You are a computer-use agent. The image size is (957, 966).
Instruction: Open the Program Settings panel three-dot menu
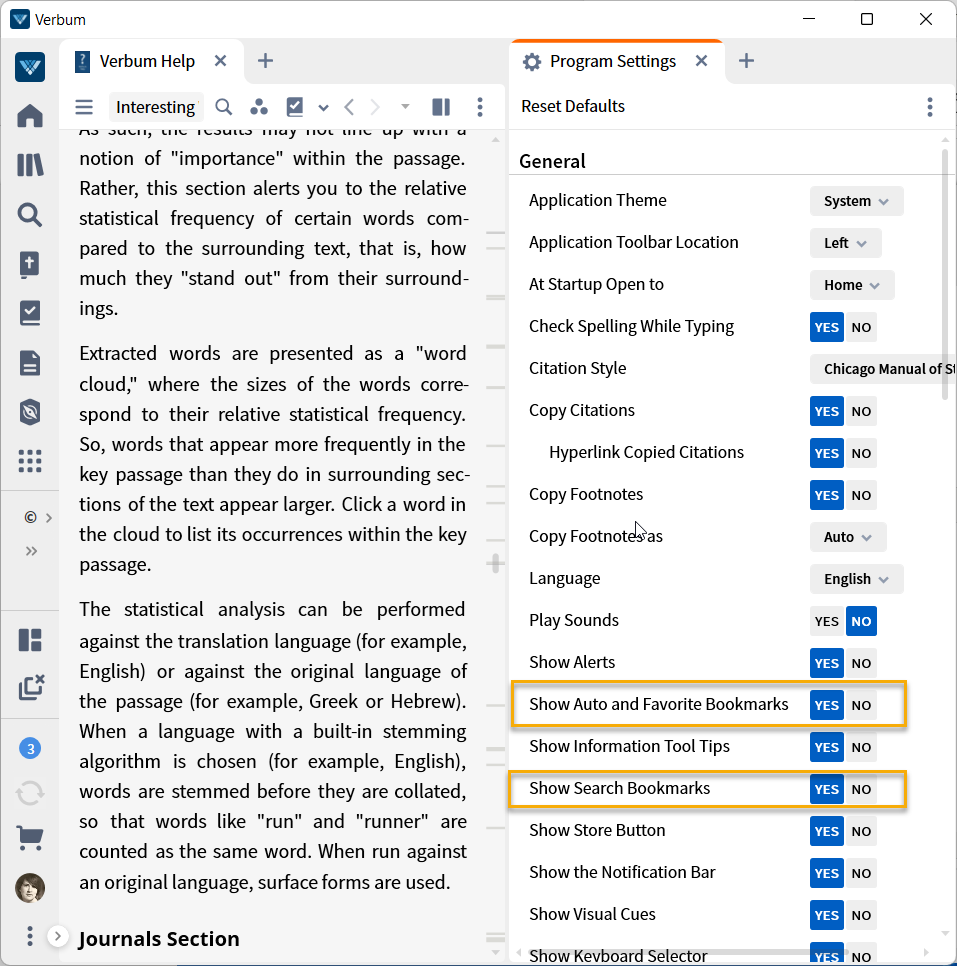pos(930,107)
